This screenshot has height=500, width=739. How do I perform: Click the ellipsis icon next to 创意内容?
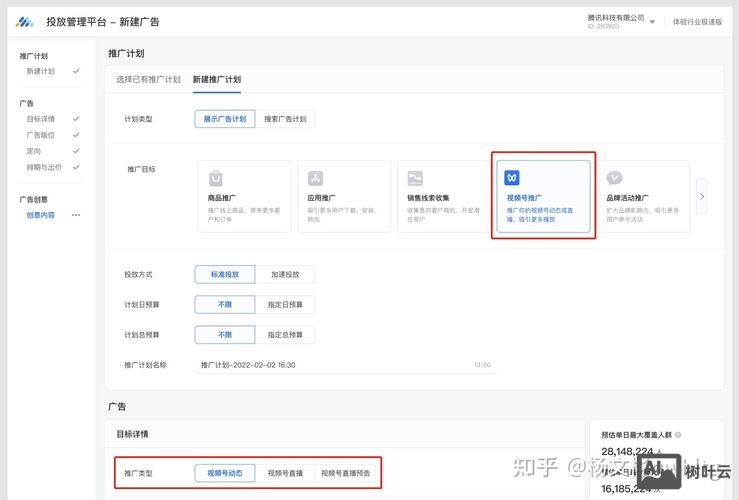pos(76,215)
